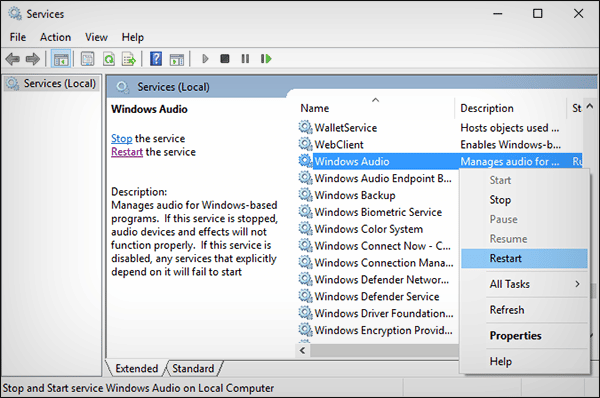The width and height of the screenshot is (600, 398).
Task: Click the gear icon beside WebClient
Action: pyautogui.click(x=305, y=144)
